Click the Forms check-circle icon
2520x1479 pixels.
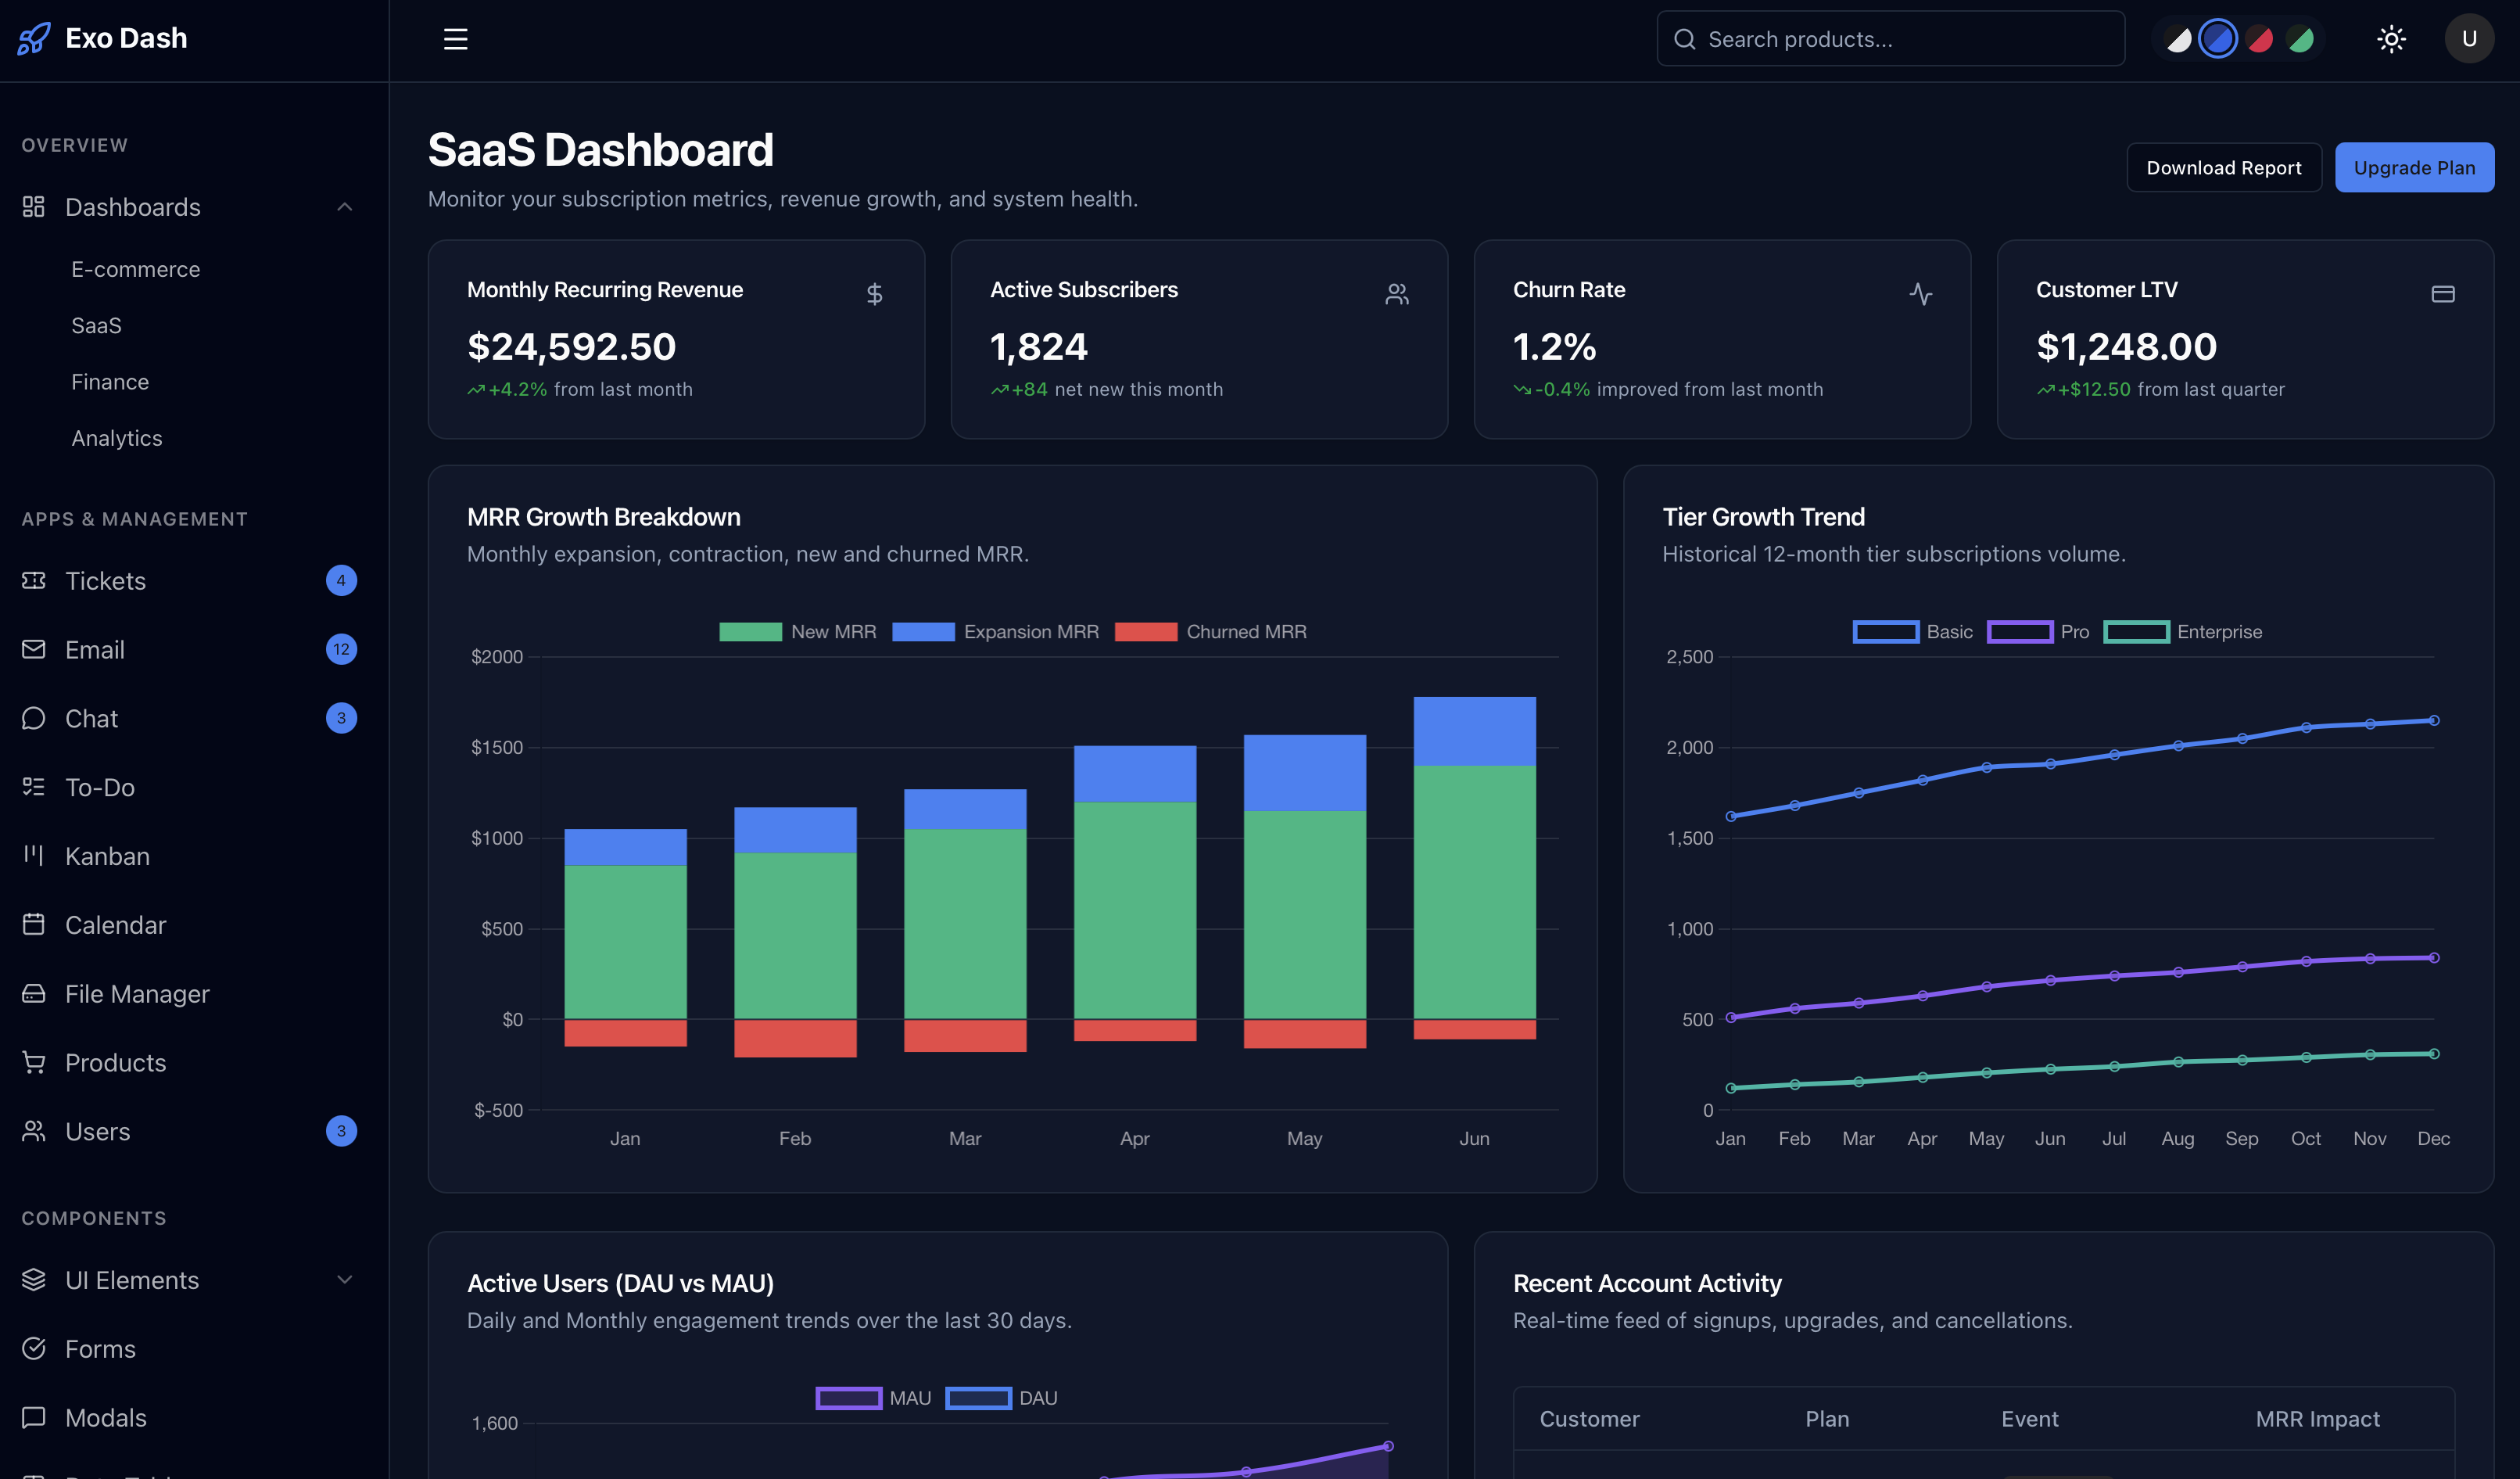tap(34, 1349)
